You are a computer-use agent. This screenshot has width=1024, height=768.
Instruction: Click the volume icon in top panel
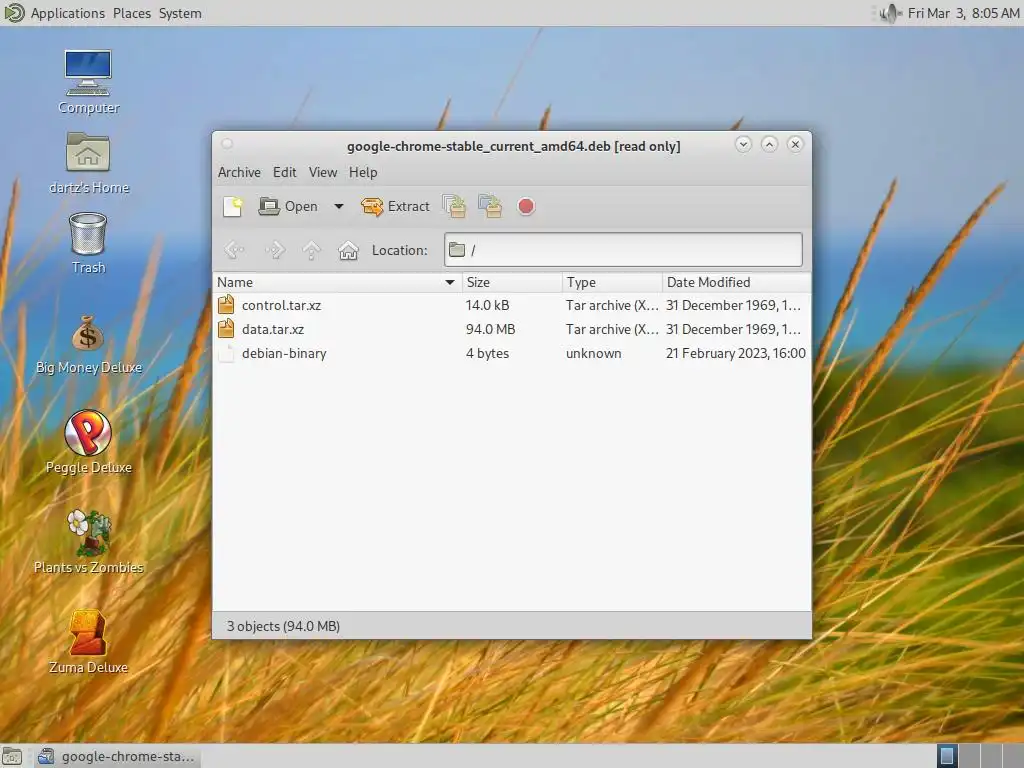click(889, 13)
